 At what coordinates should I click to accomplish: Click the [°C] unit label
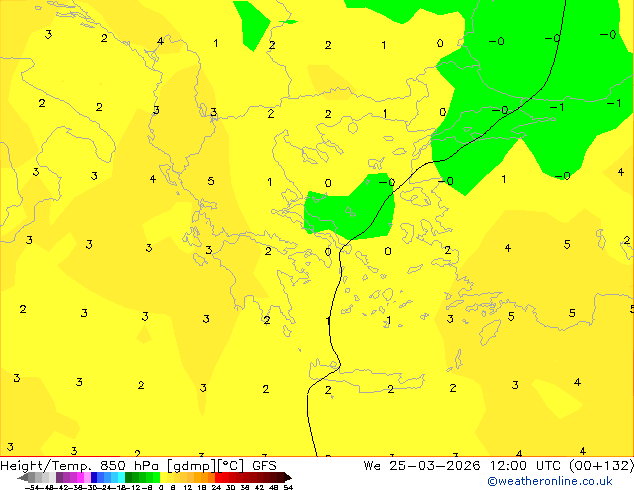(x=230, y=466)
